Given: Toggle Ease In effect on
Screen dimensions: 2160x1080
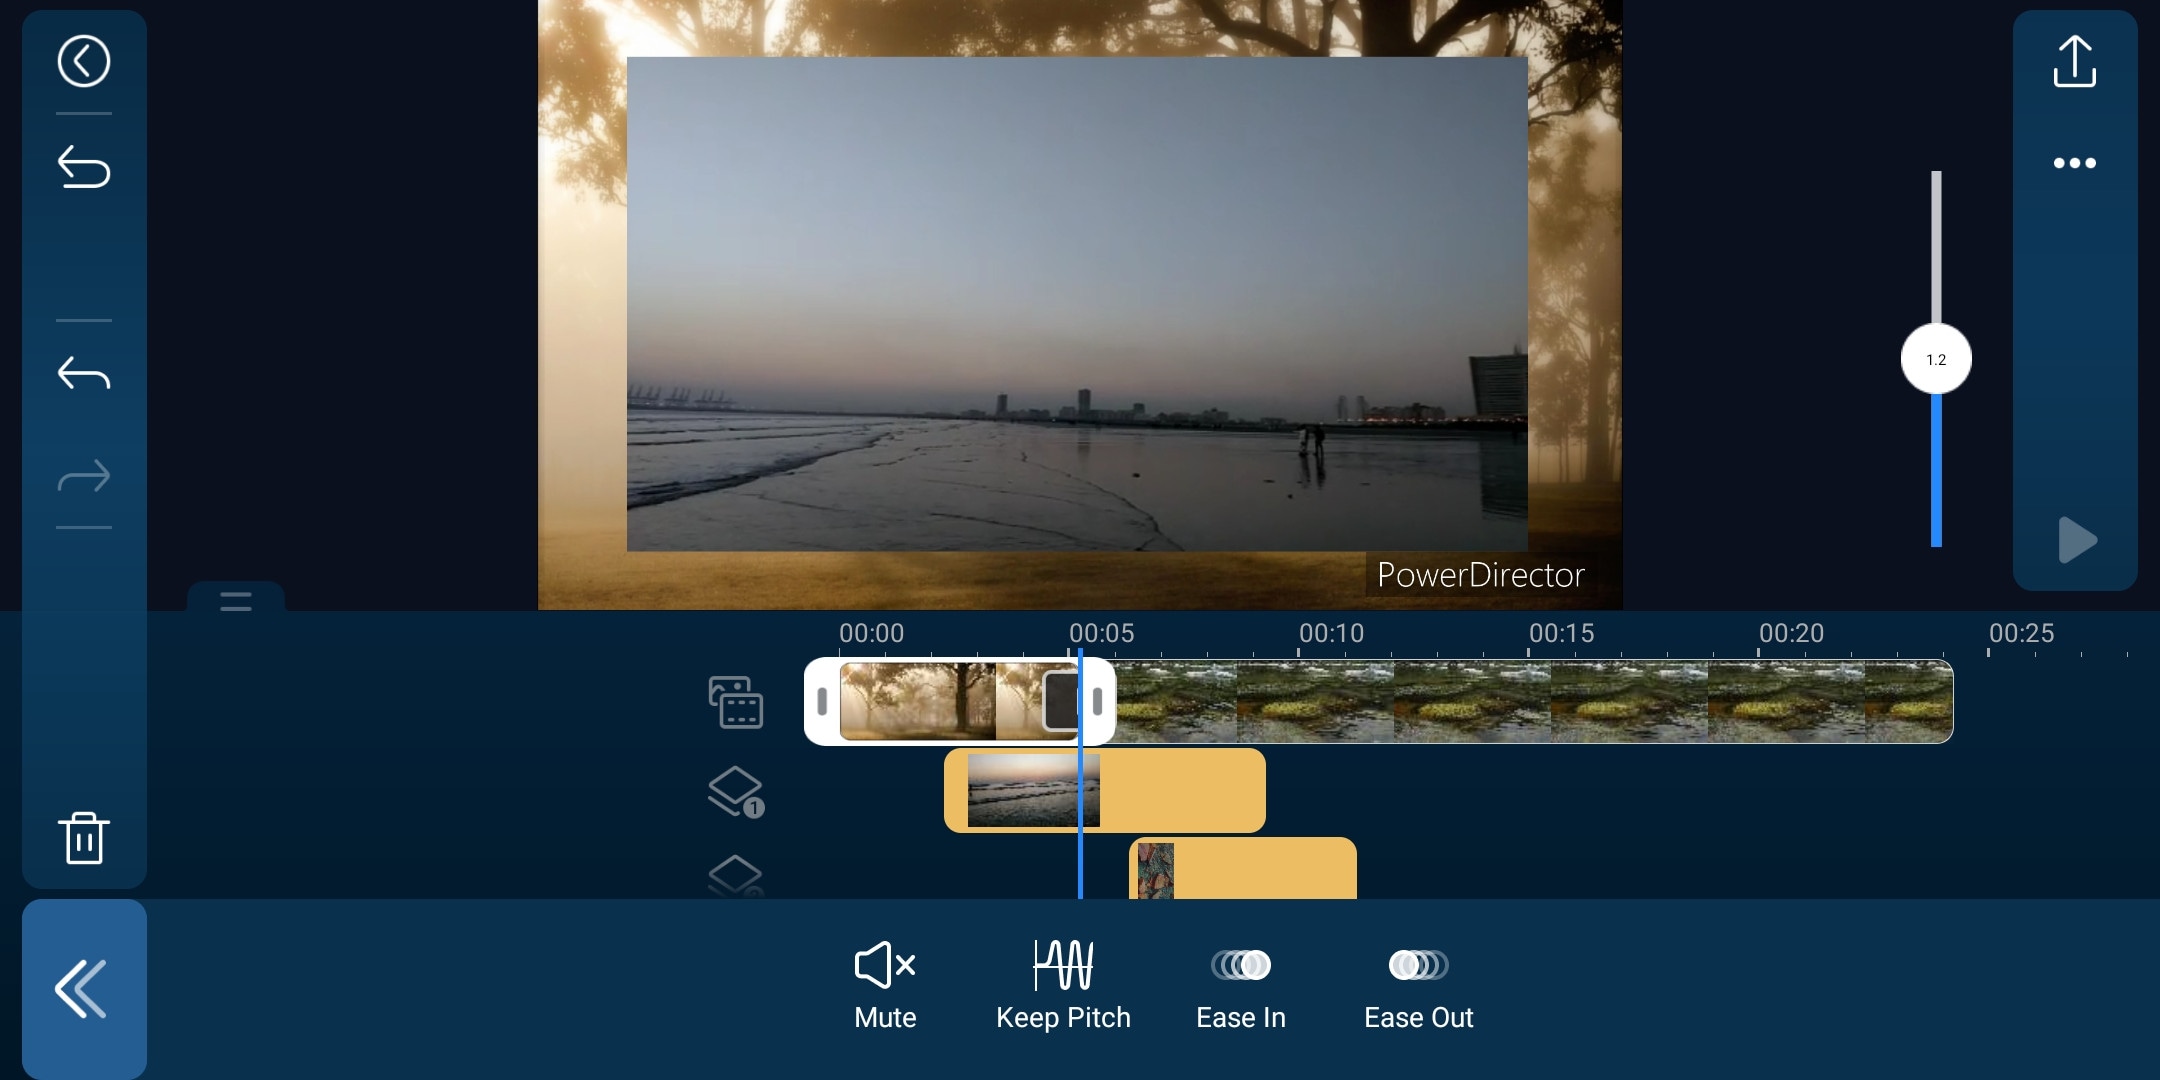Looking at the screenshot, I should click(1240, 962).
